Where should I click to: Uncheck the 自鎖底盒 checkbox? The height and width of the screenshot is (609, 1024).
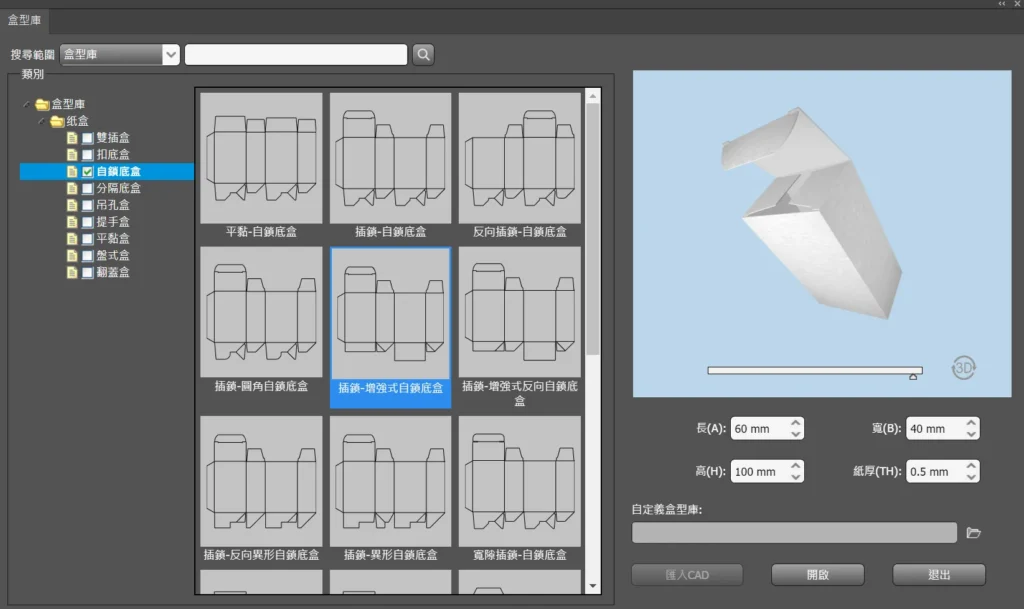click(88, 172)
